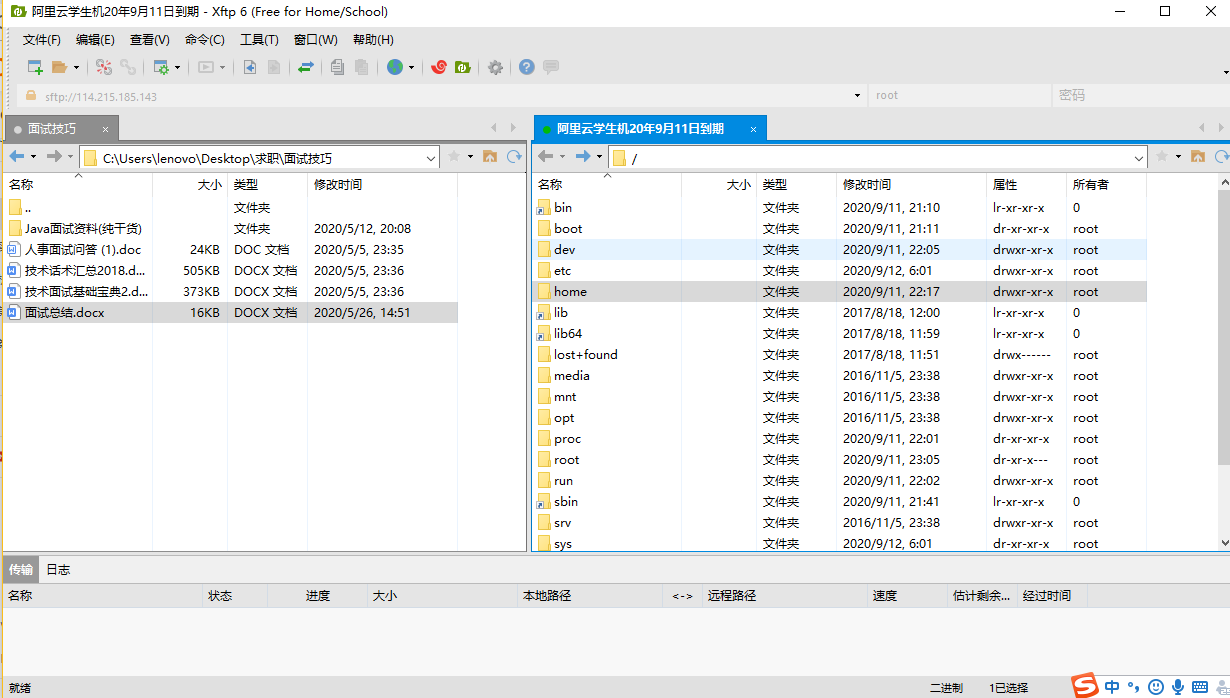This screenshot has width=1230, height=698.
Task: Close the 阿里云学生机 remote tab
Action: [754, 129]
